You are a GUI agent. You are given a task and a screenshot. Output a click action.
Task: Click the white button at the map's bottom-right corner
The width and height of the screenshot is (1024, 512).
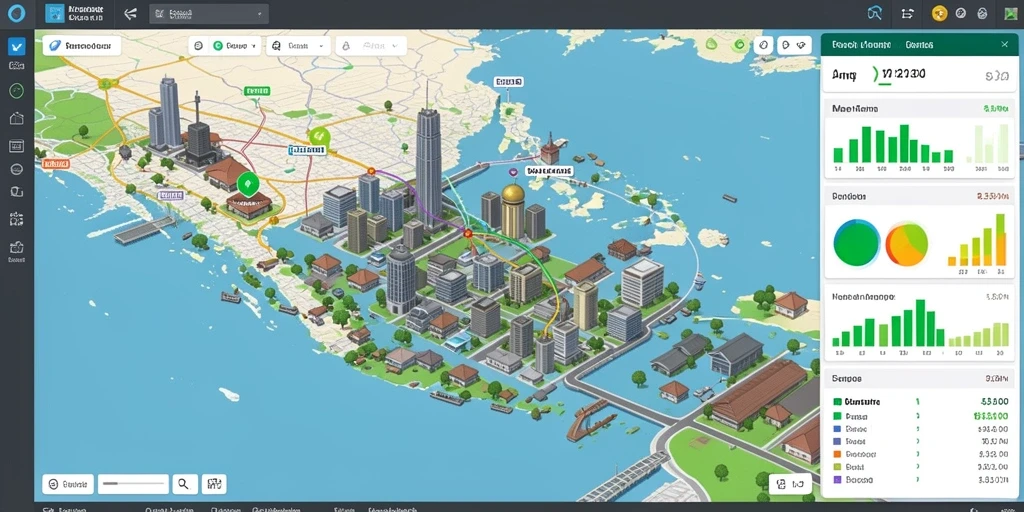pos(790,484)
